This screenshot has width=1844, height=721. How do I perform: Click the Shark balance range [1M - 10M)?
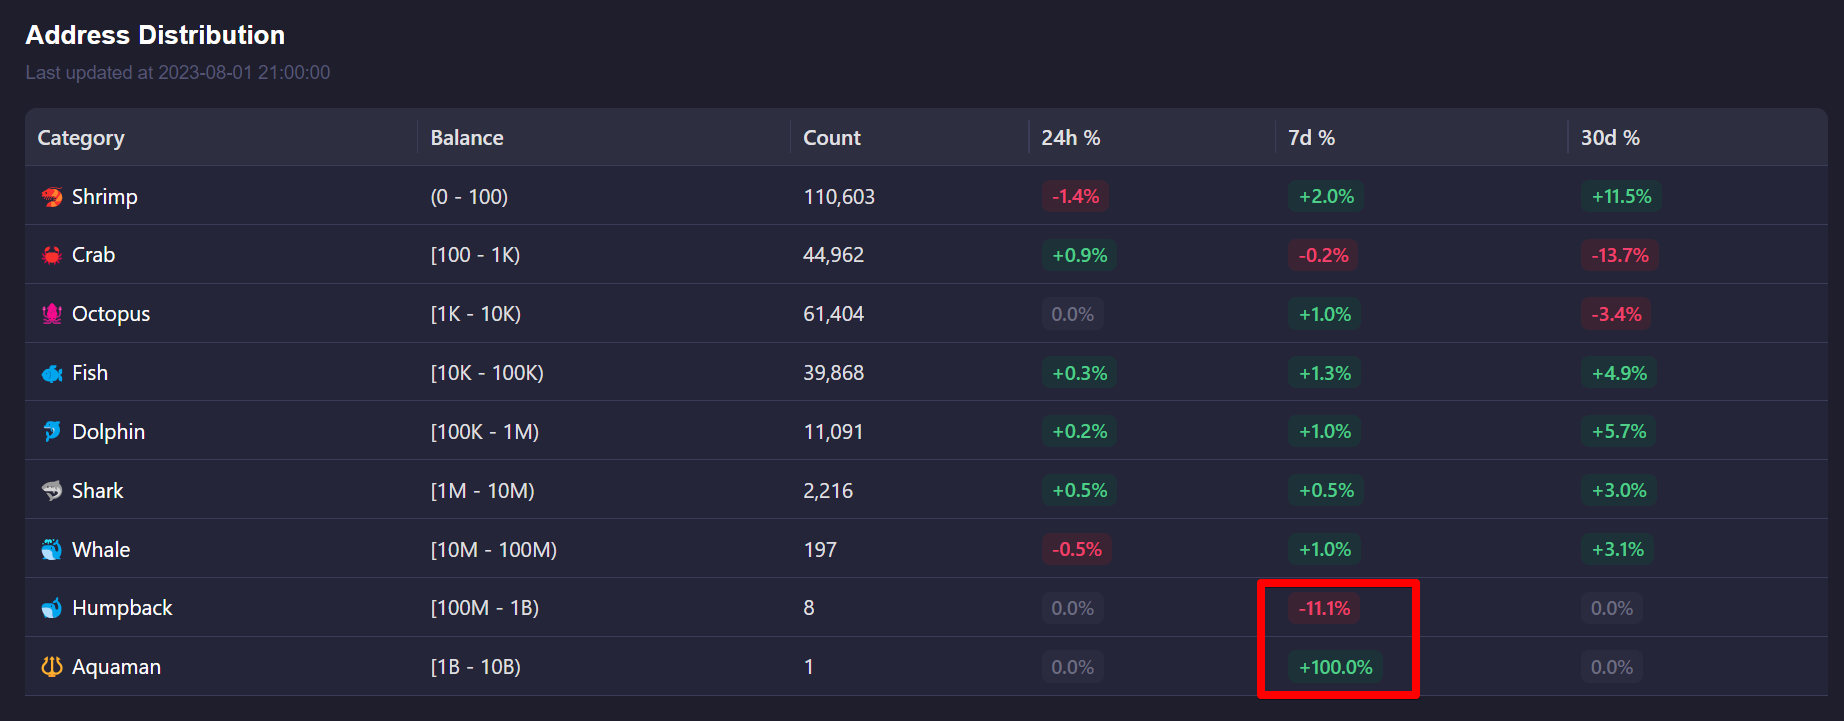pyautogui.click(x=483, y=491)
